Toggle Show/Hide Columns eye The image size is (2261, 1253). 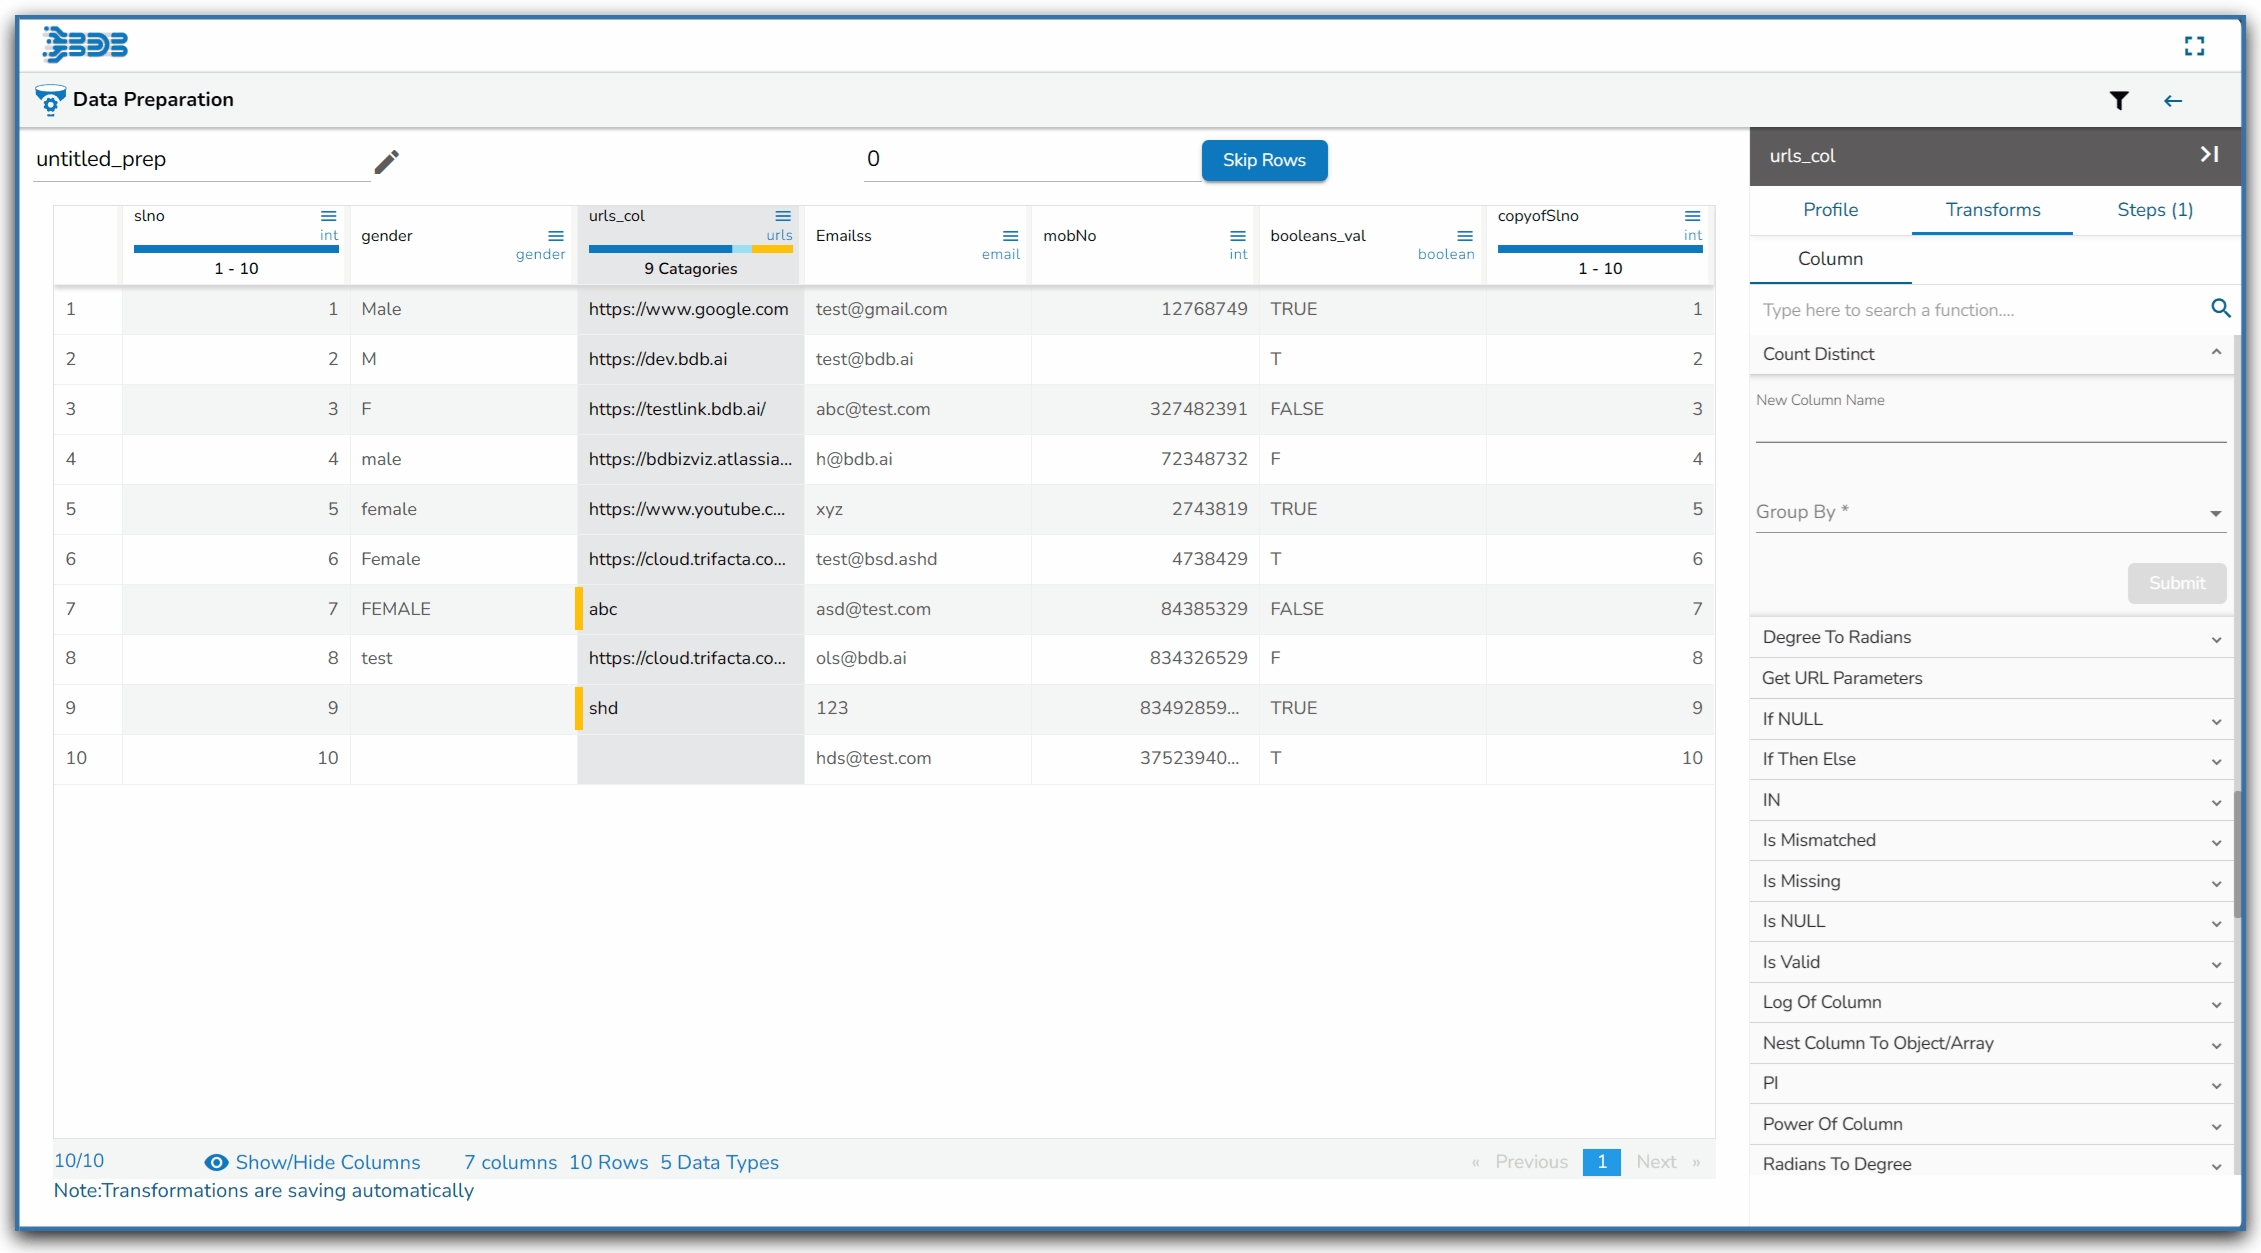point(216,1162)
